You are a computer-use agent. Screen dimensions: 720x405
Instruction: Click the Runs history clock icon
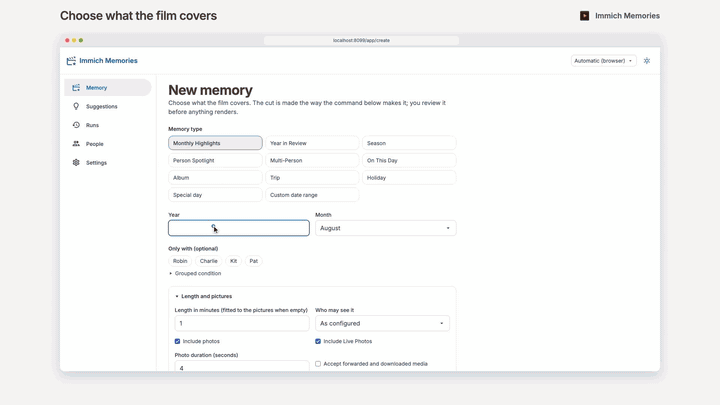pos(76,125)
